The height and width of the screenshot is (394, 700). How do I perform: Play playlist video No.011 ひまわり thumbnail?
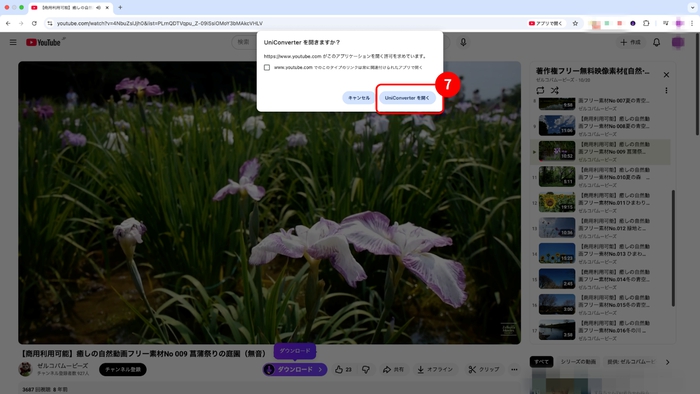[557, 202]
